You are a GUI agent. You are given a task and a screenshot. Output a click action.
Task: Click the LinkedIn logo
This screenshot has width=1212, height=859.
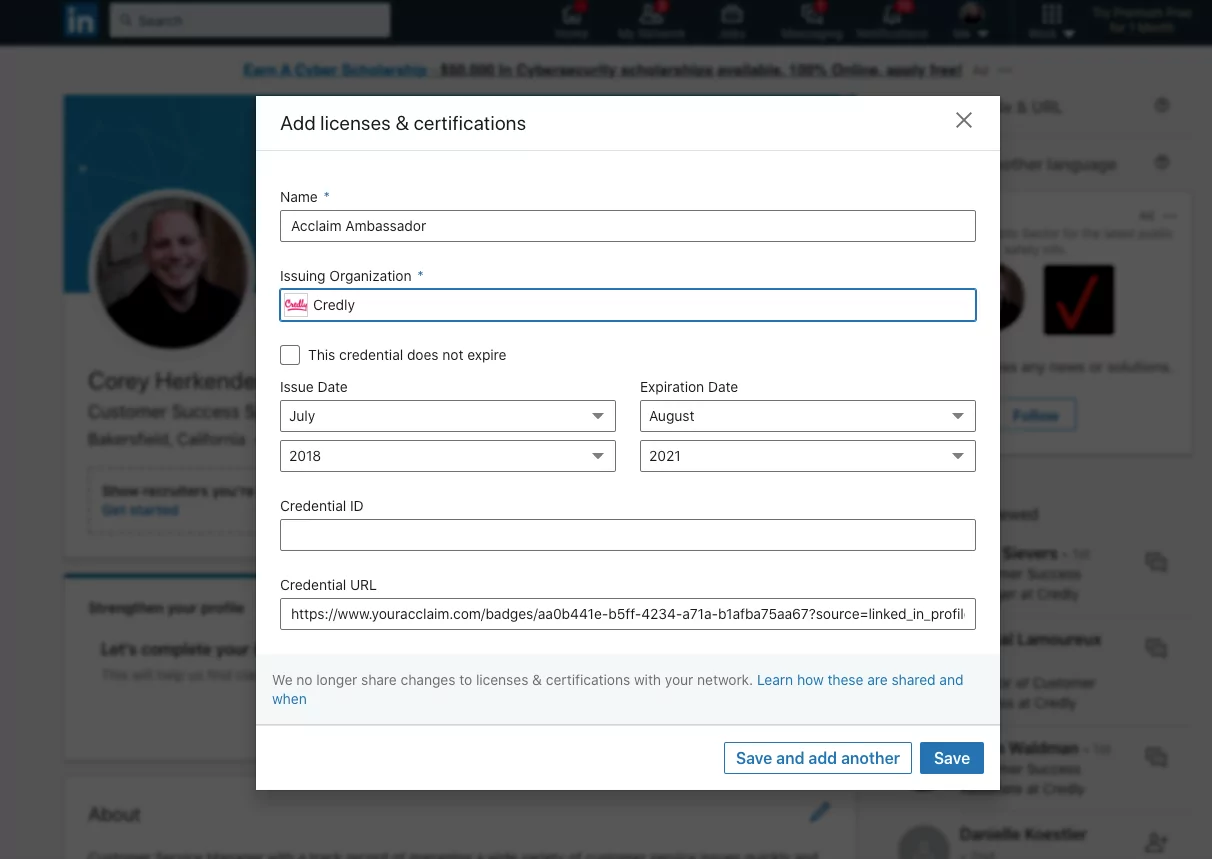[x=81, y=20]
